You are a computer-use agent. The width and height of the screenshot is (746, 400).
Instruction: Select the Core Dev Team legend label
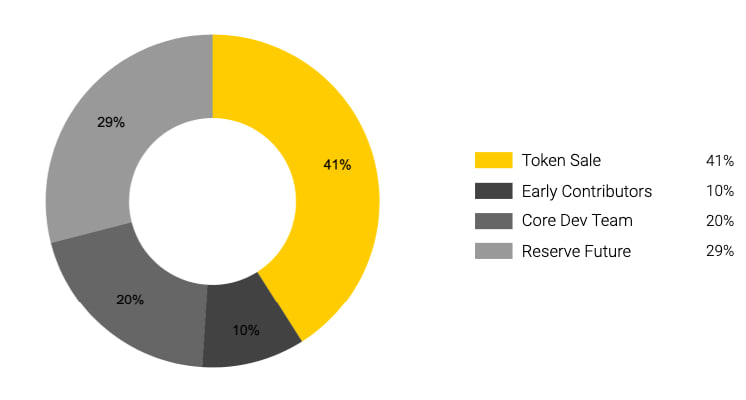[x=577, y=221]
